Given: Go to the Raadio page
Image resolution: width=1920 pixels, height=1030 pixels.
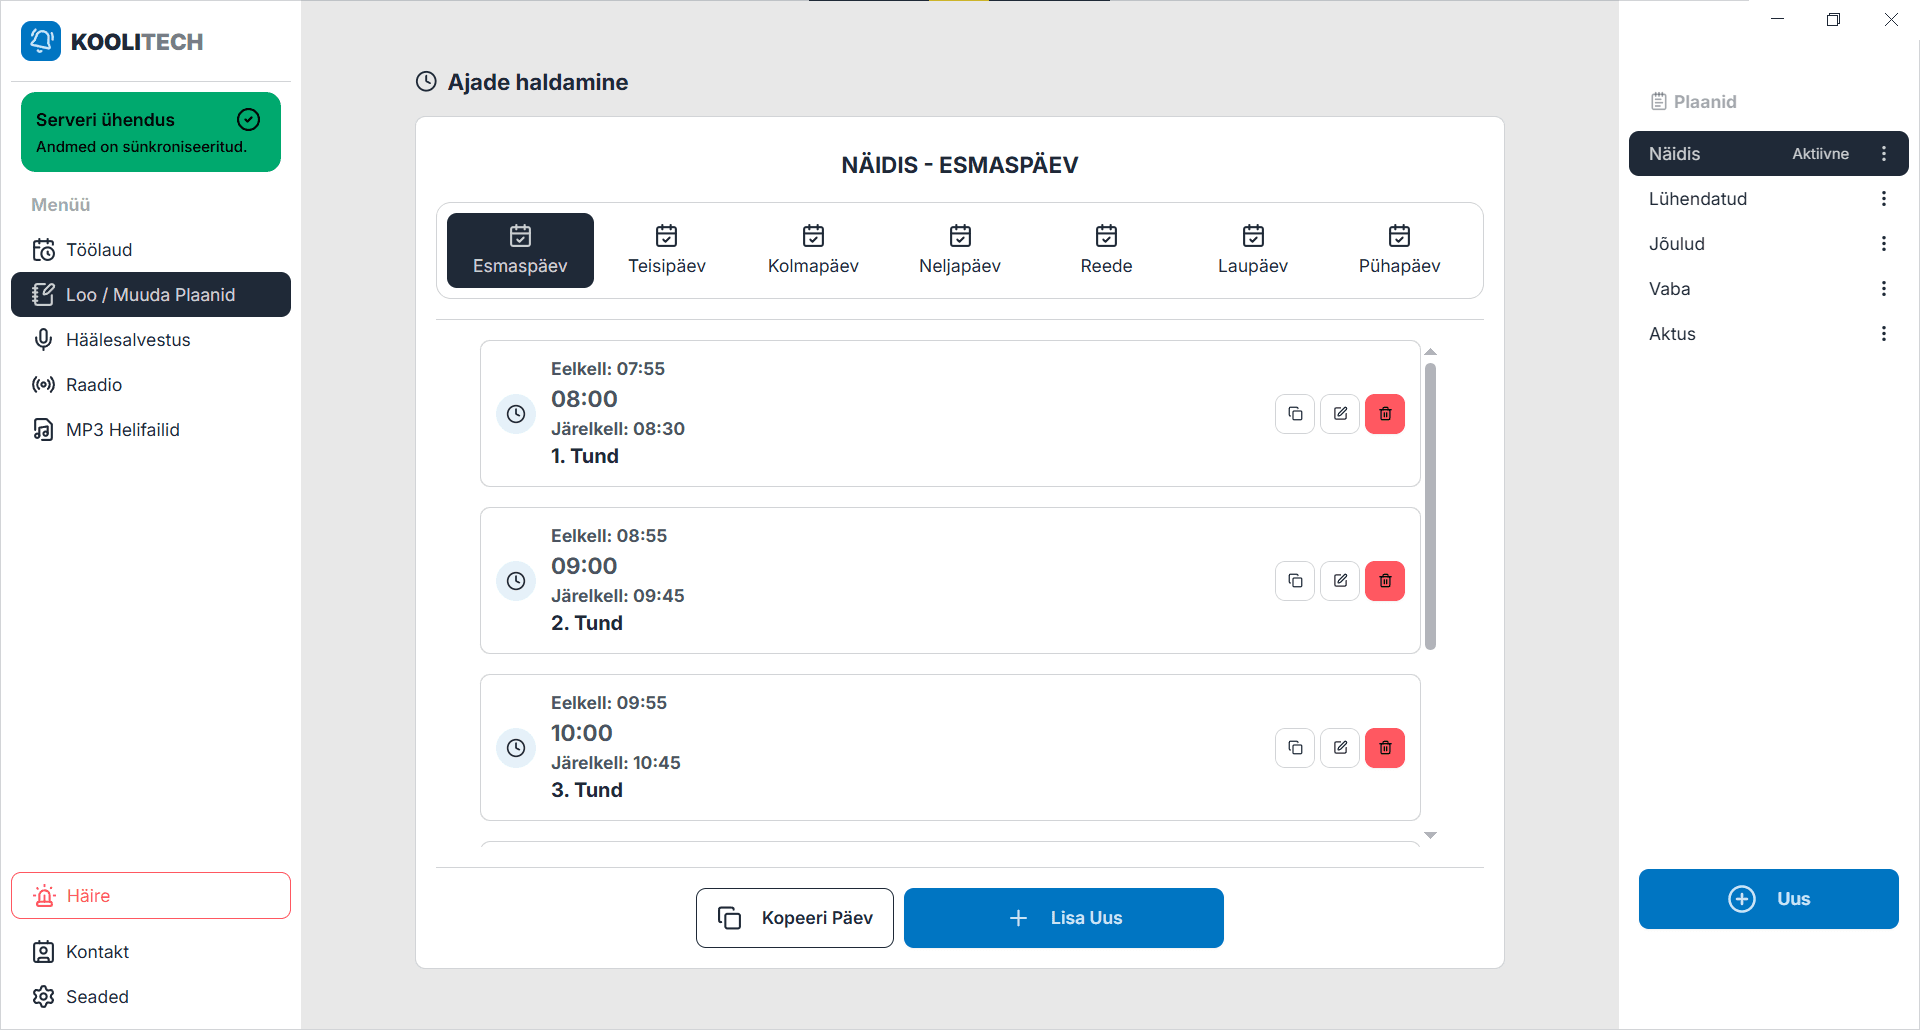Looking at the screenshot, I should pos(151,385).
